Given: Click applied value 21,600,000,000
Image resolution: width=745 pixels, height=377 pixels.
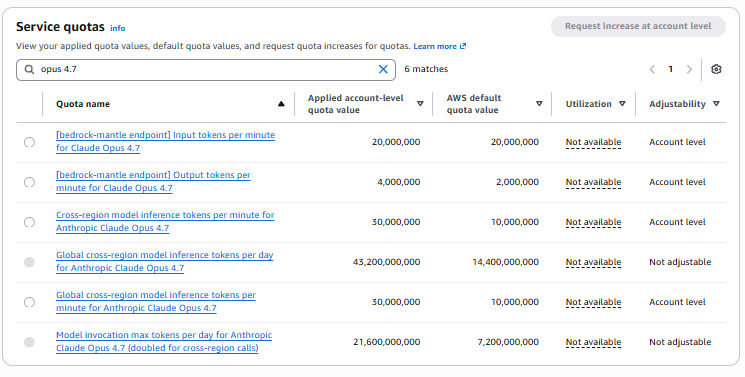Looking at the screenshot, I should pyautogui.click(x=386, y=342).
